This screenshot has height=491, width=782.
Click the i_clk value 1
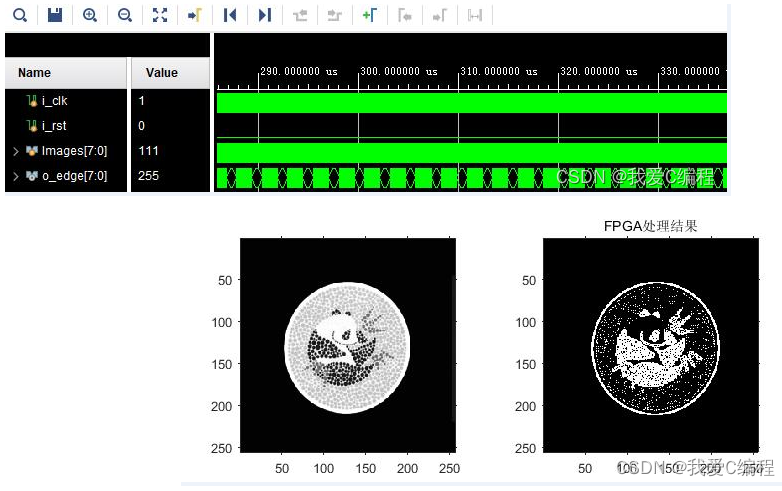142,101
